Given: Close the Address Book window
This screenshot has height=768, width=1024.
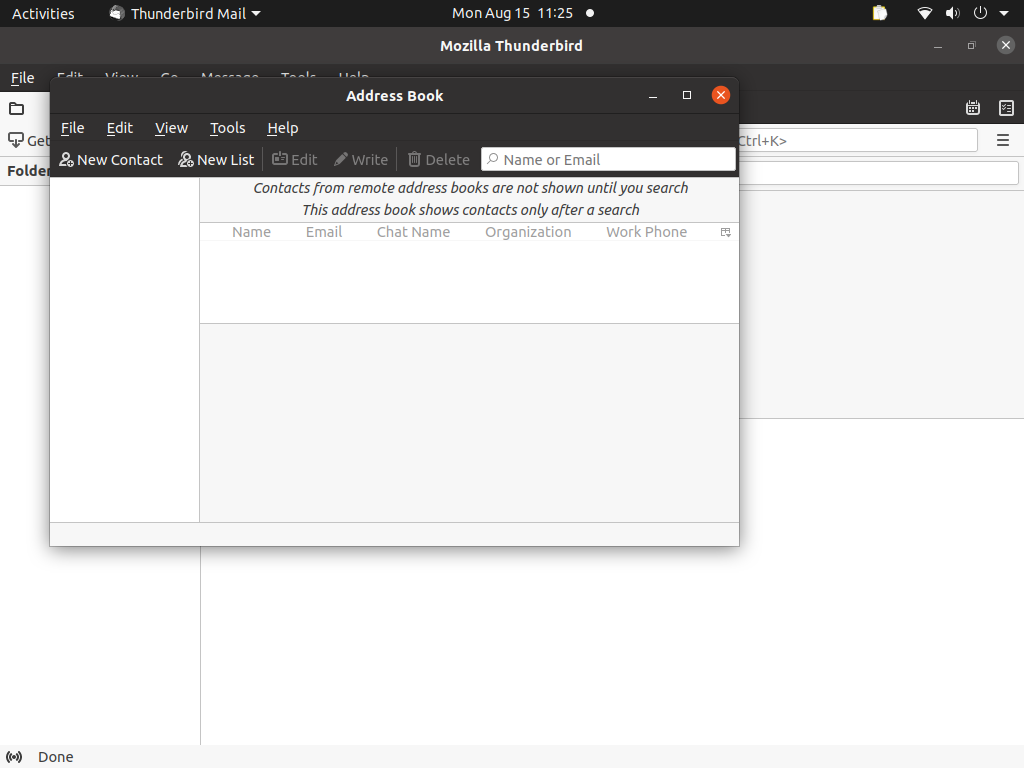Looking at the screenshot, I should pyautogui.click(x=721, y=95).
